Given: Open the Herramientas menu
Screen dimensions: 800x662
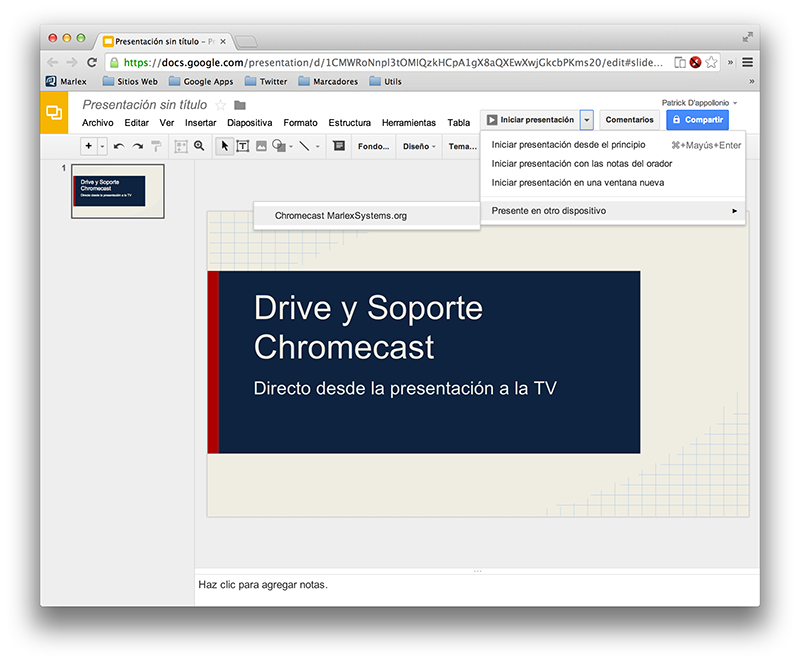Looking at the screenshot, I should point(409,123).
